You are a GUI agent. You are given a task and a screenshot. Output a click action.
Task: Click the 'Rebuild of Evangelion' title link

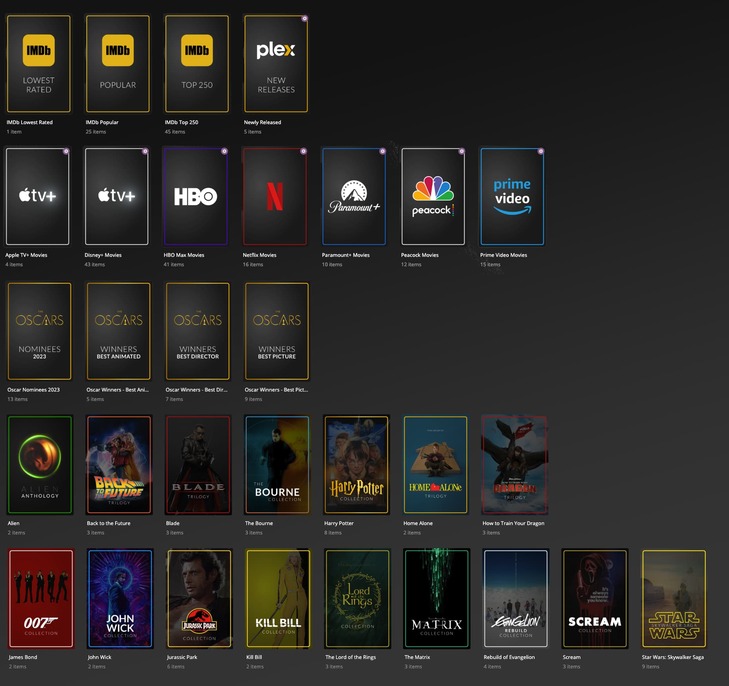click(x=509, y=657)
